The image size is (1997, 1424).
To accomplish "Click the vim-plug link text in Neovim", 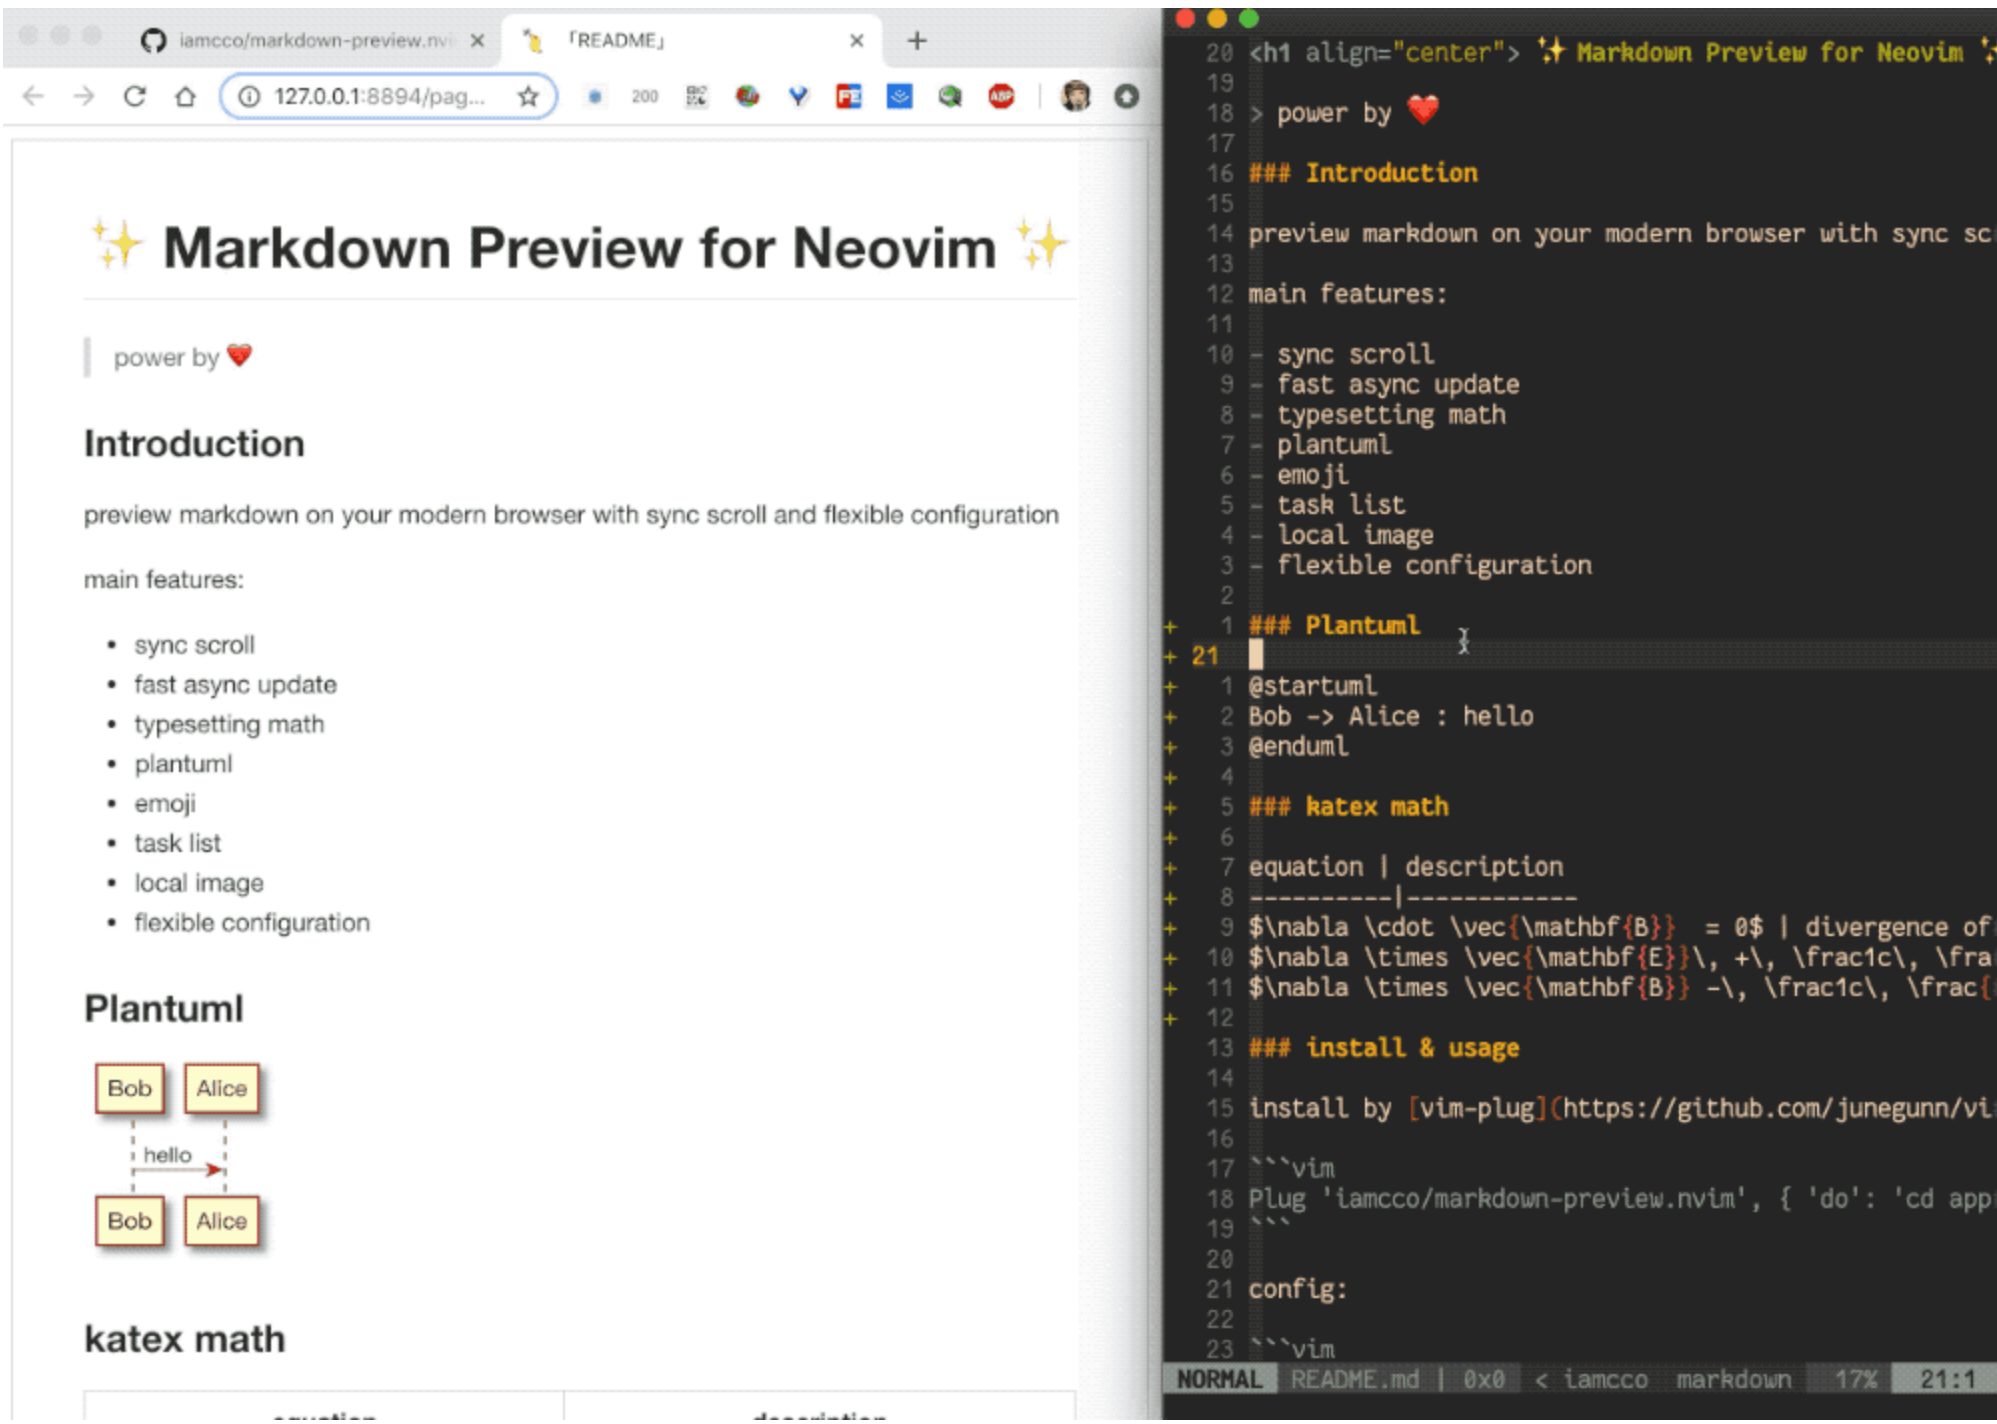I will pyautogui.click(x=1477, y=1108).
